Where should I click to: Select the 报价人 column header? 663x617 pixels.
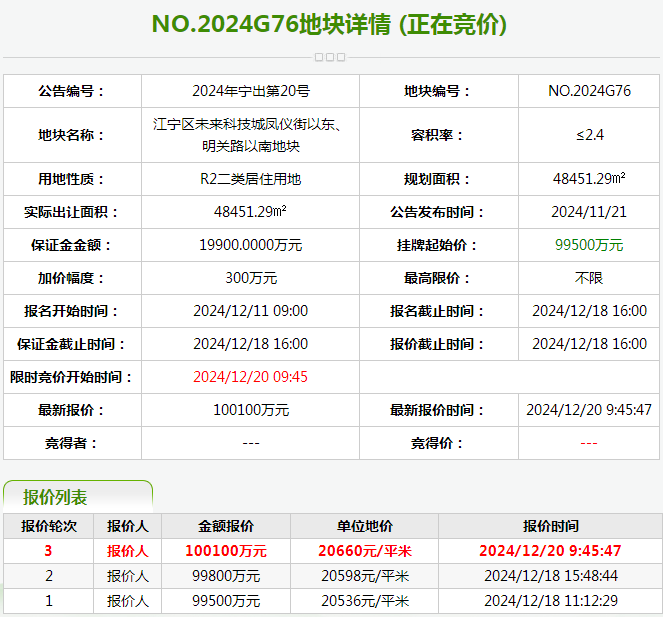[x=128, y=526]
